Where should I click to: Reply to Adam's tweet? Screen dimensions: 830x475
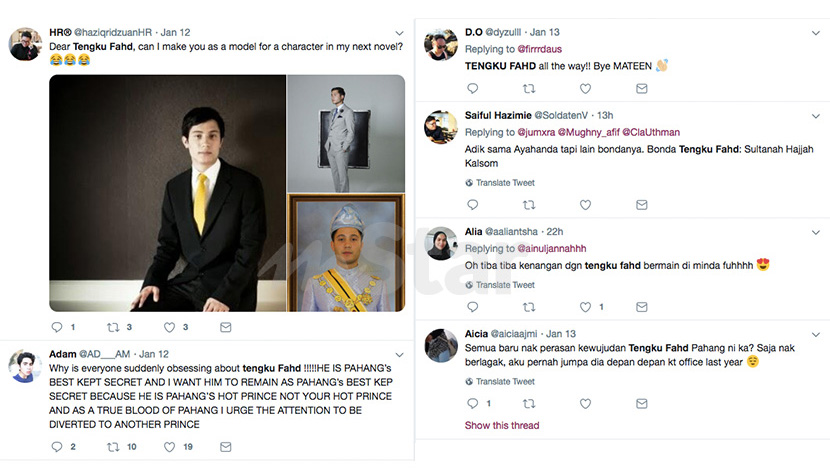[x=56, y=447]
